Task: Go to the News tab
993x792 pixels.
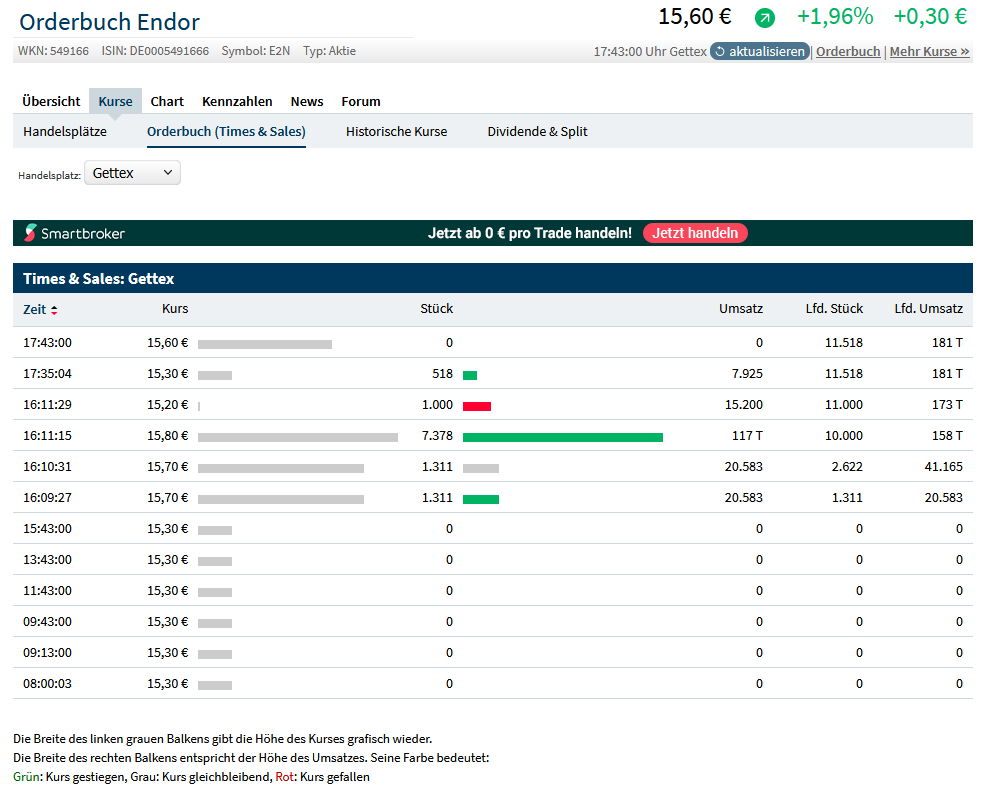Action: pos(307,101)
